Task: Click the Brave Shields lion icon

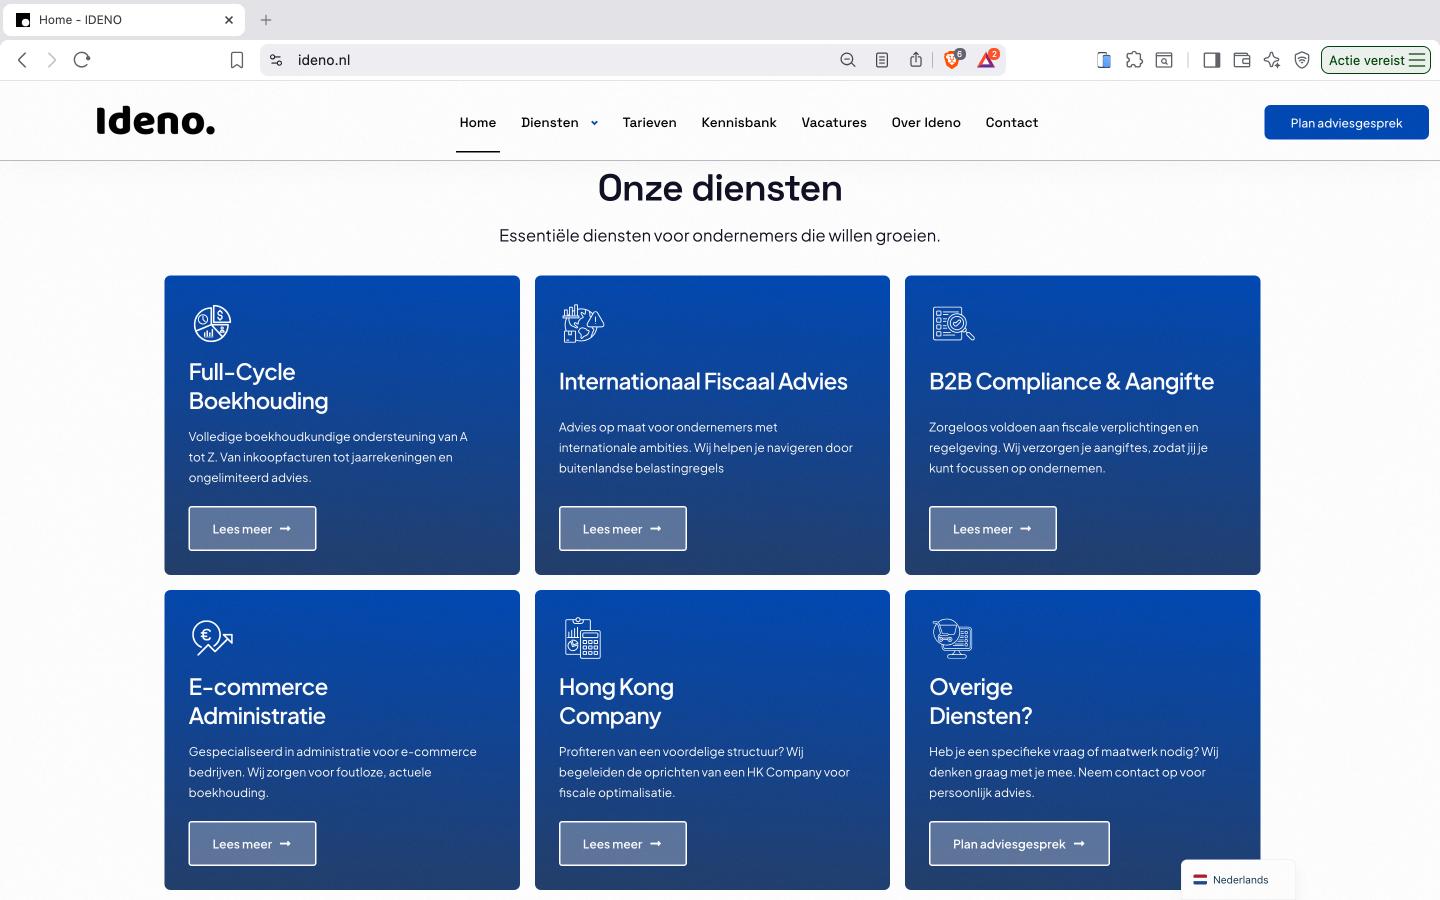Action: pyautogui.click(x=951, y=60)
